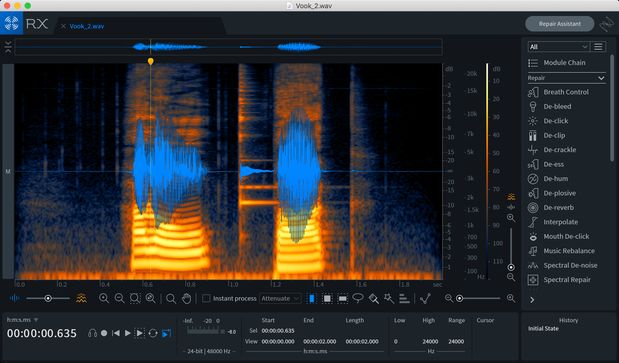This screenshot has height=363, width=619.
Task: Click the zoom in tool in toolbar
Action: pyautogui.click(x=104, y=298)
